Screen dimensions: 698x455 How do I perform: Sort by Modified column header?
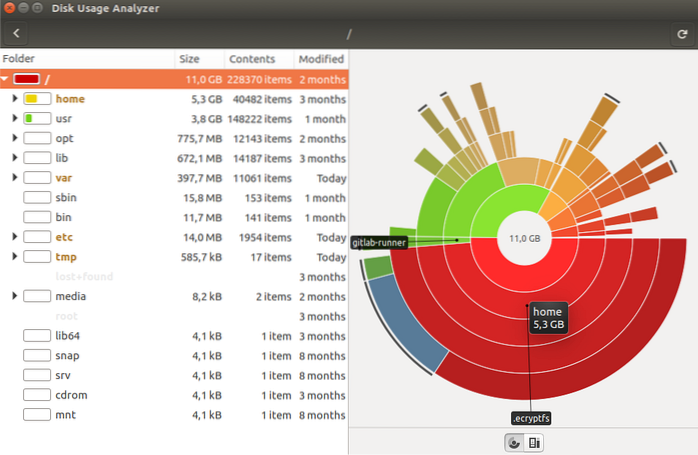click(x=320, y=59)
